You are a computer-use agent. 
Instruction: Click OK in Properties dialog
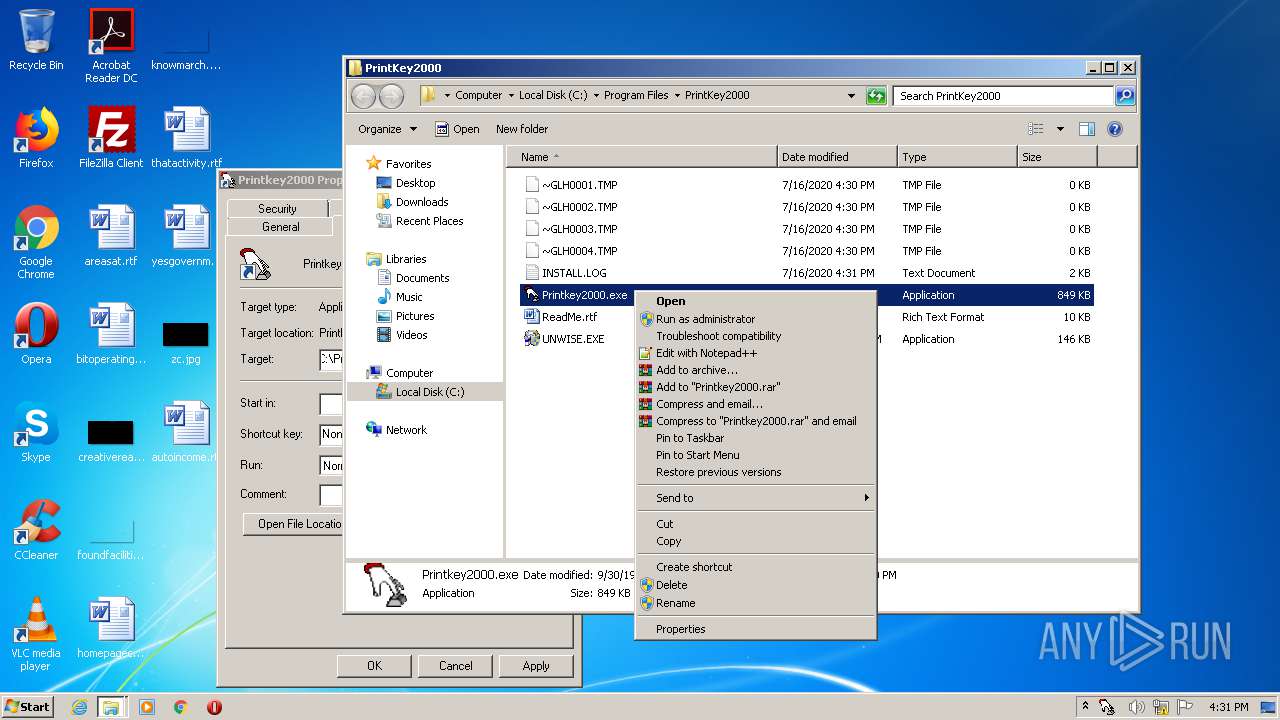click(x=374, y=666)
